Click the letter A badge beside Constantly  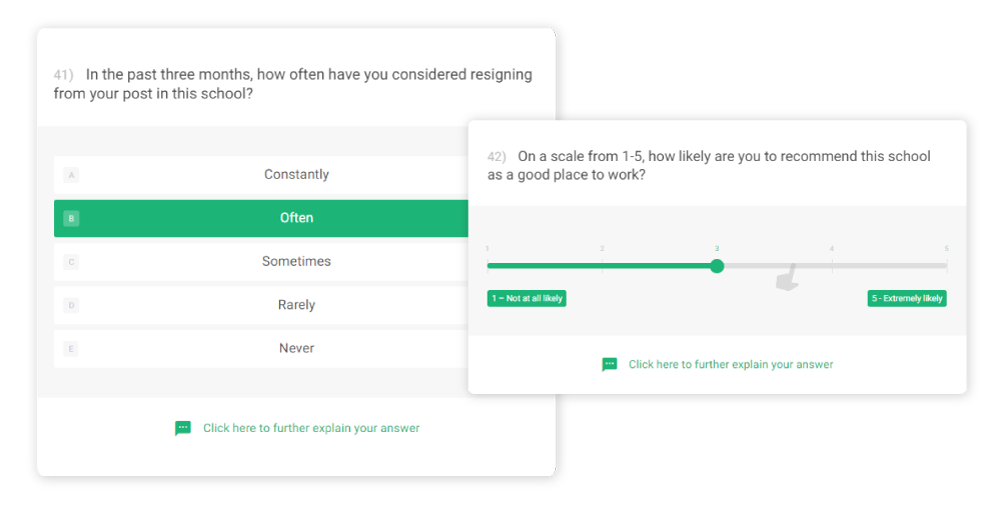coord(71,175)
